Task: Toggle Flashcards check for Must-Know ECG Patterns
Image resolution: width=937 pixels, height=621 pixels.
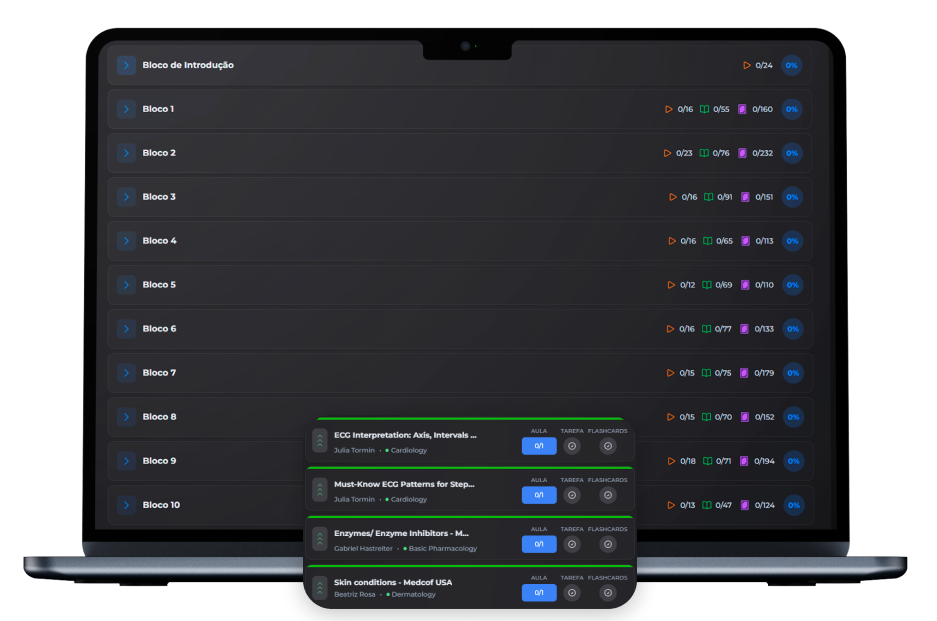Action: coord(608,495)
